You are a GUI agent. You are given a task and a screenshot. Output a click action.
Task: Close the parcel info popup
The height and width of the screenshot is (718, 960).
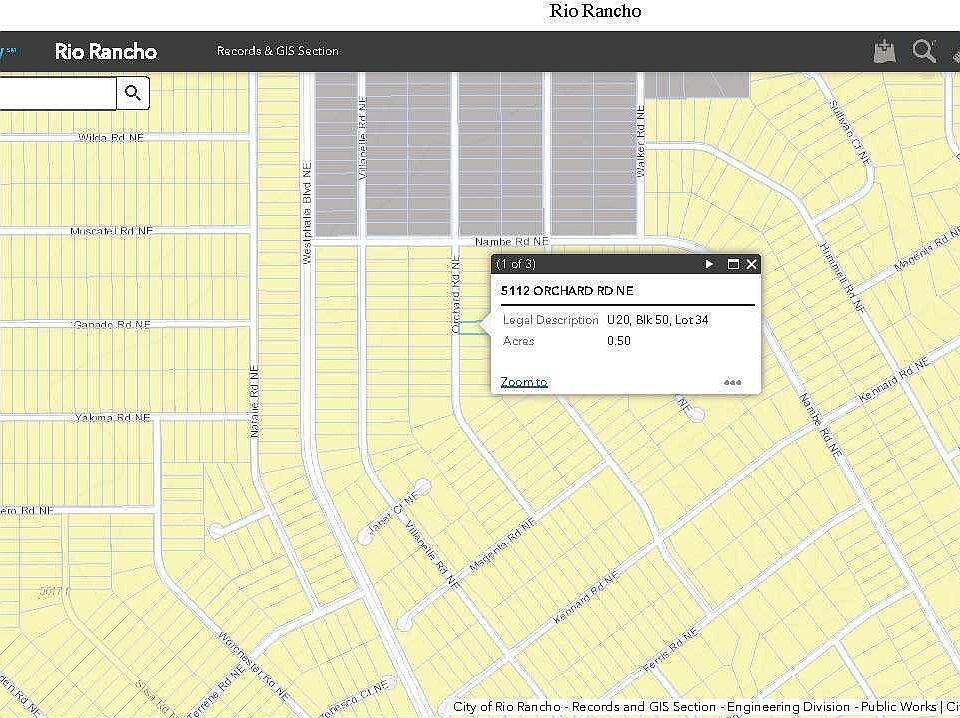point(752,264)
